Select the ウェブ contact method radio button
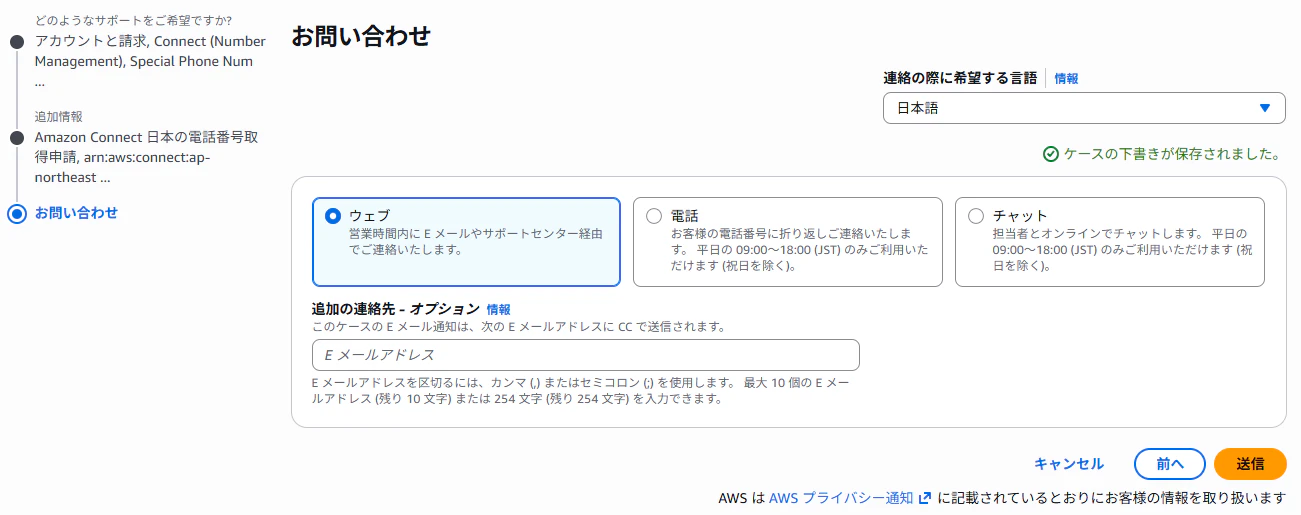This screenshot has height=515, width=1301. coord(333,216)
